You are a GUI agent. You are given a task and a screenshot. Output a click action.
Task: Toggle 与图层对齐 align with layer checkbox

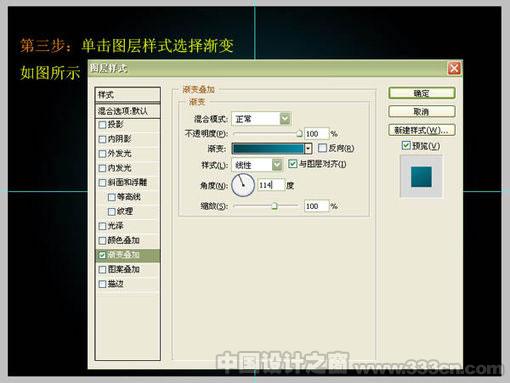click(x=292, y=164)
